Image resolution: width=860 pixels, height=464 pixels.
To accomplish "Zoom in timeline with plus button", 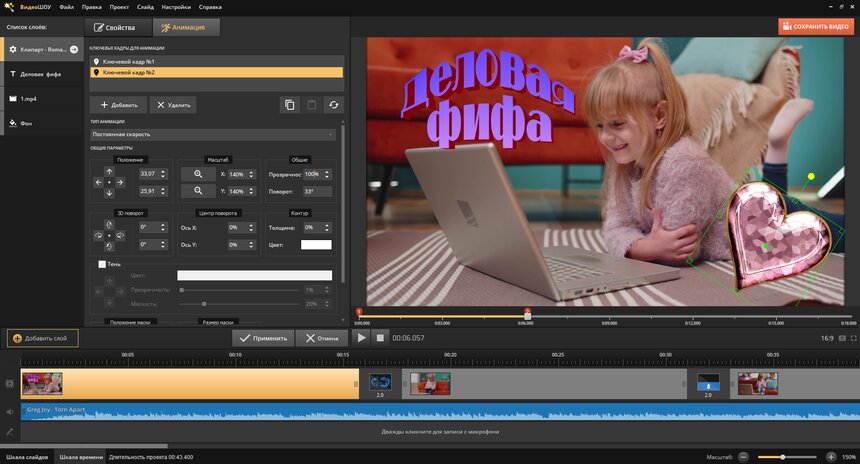I will coord(831,457).
